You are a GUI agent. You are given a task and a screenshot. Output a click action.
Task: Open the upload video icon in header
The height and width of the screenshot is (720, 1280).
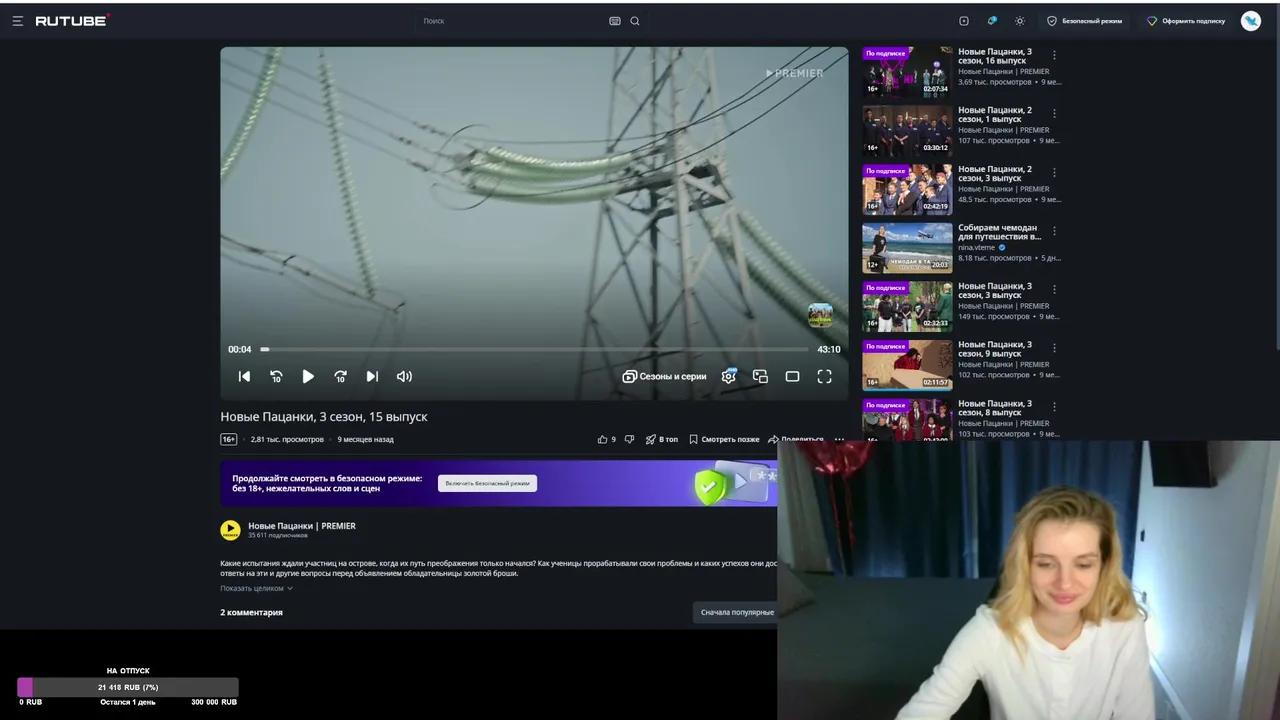pos(964,21)
